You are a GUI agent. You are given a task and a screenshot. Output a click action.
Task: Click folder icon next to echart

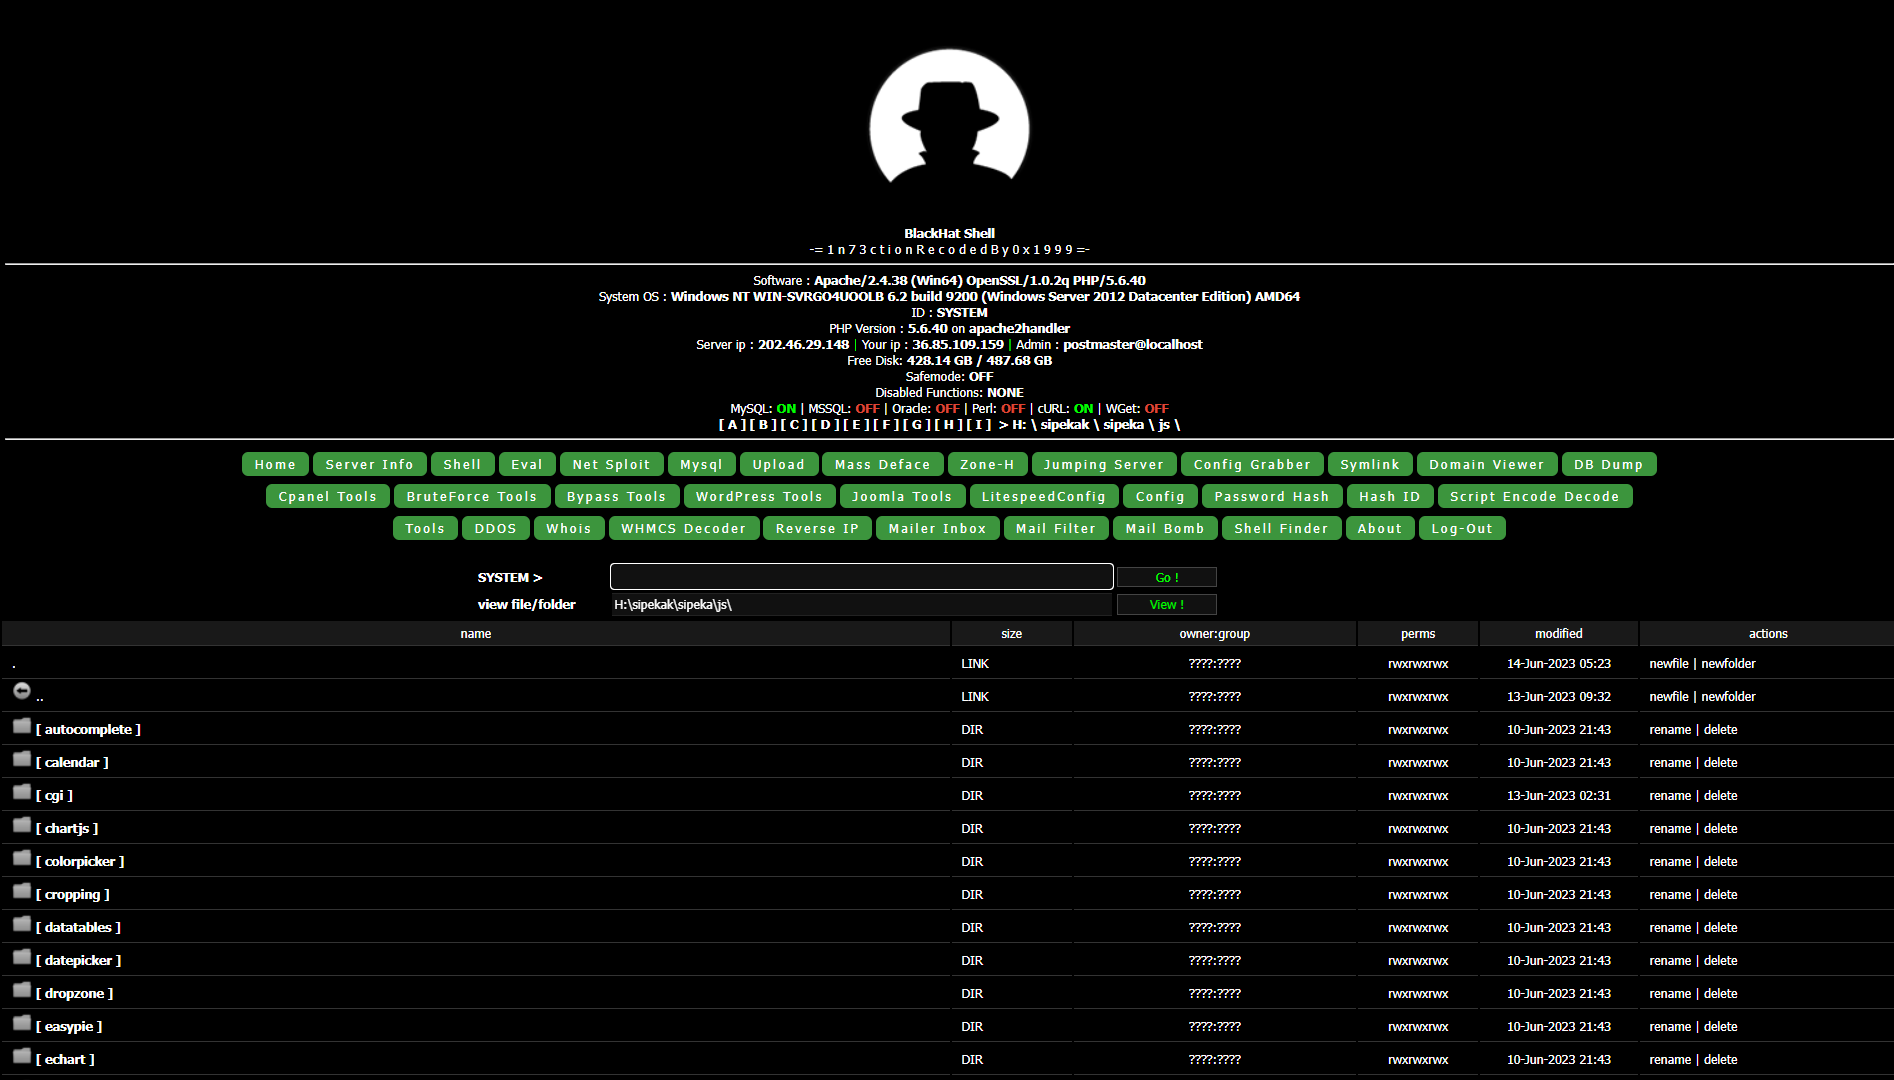click(x=22, y=1056)
